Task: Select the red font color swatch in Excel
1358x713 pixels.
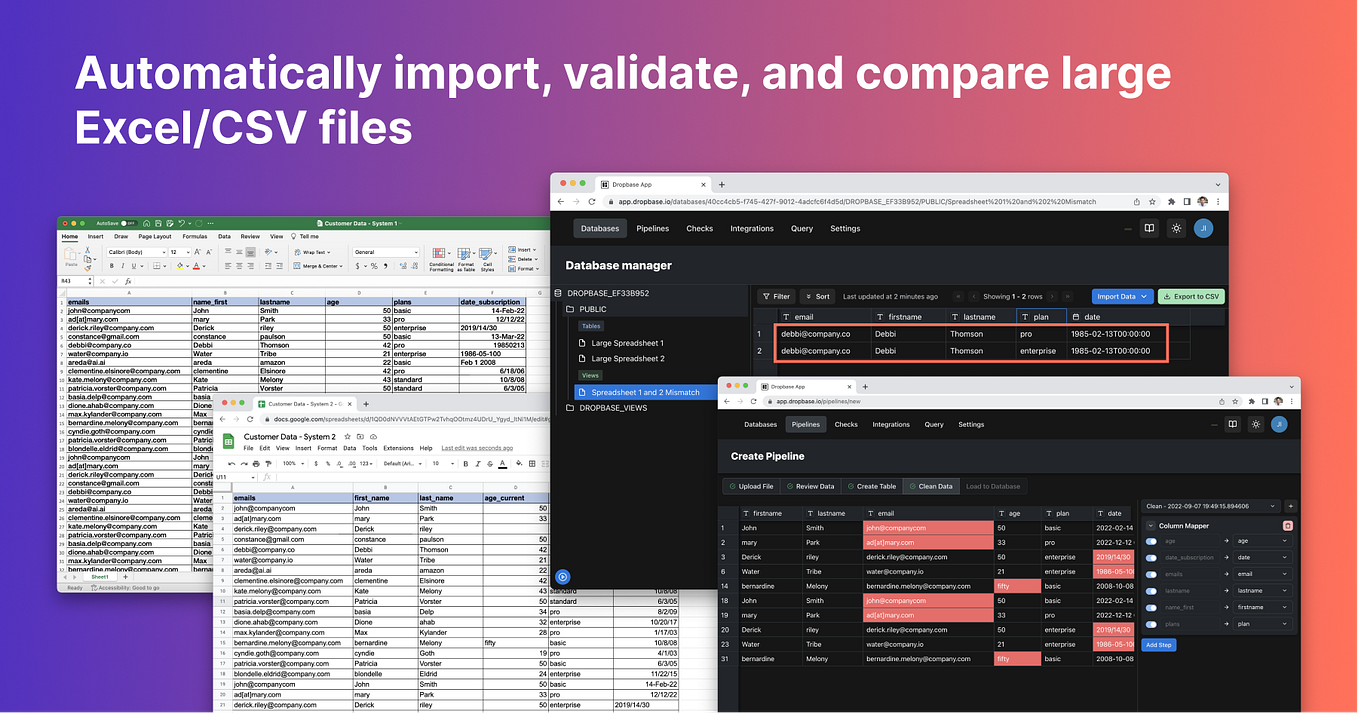Action: (196, 266)
